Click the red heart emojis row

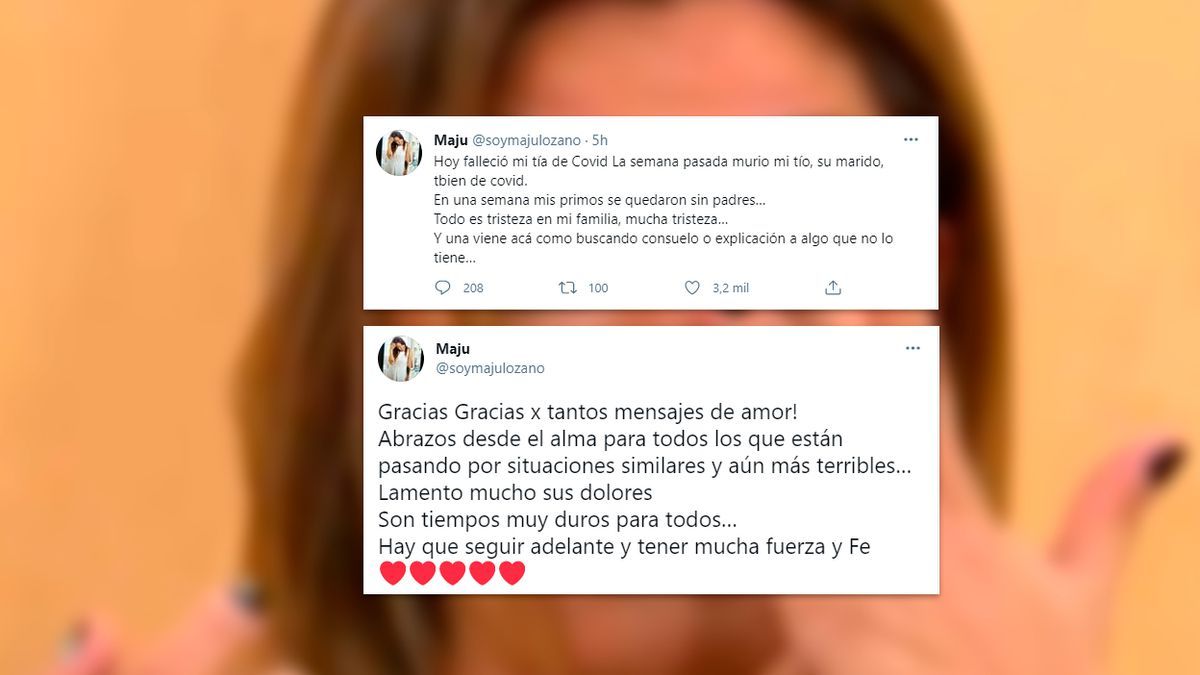pos(452,573)
